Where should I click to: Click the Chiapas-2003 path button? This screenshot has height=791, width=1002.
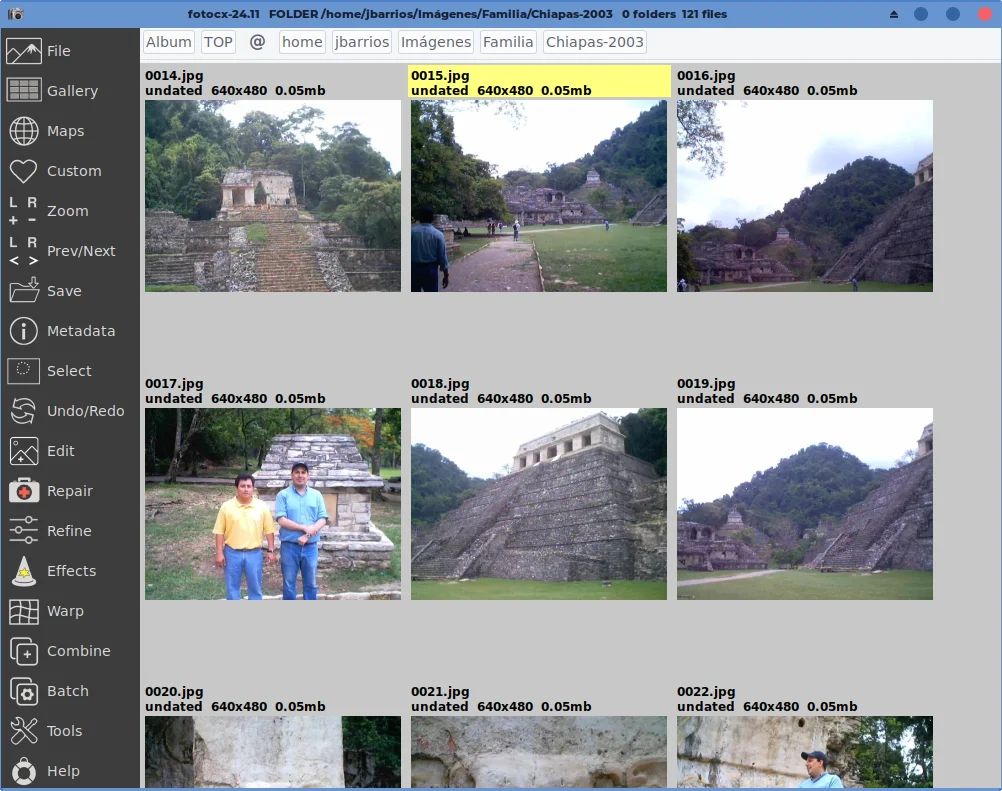[594, 42]
